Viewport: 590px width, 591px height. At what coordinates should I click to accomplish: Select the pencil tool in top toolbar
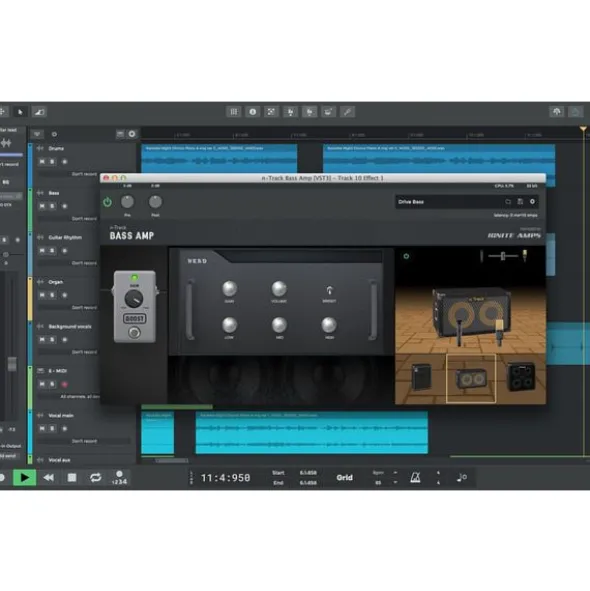(347, 112)
